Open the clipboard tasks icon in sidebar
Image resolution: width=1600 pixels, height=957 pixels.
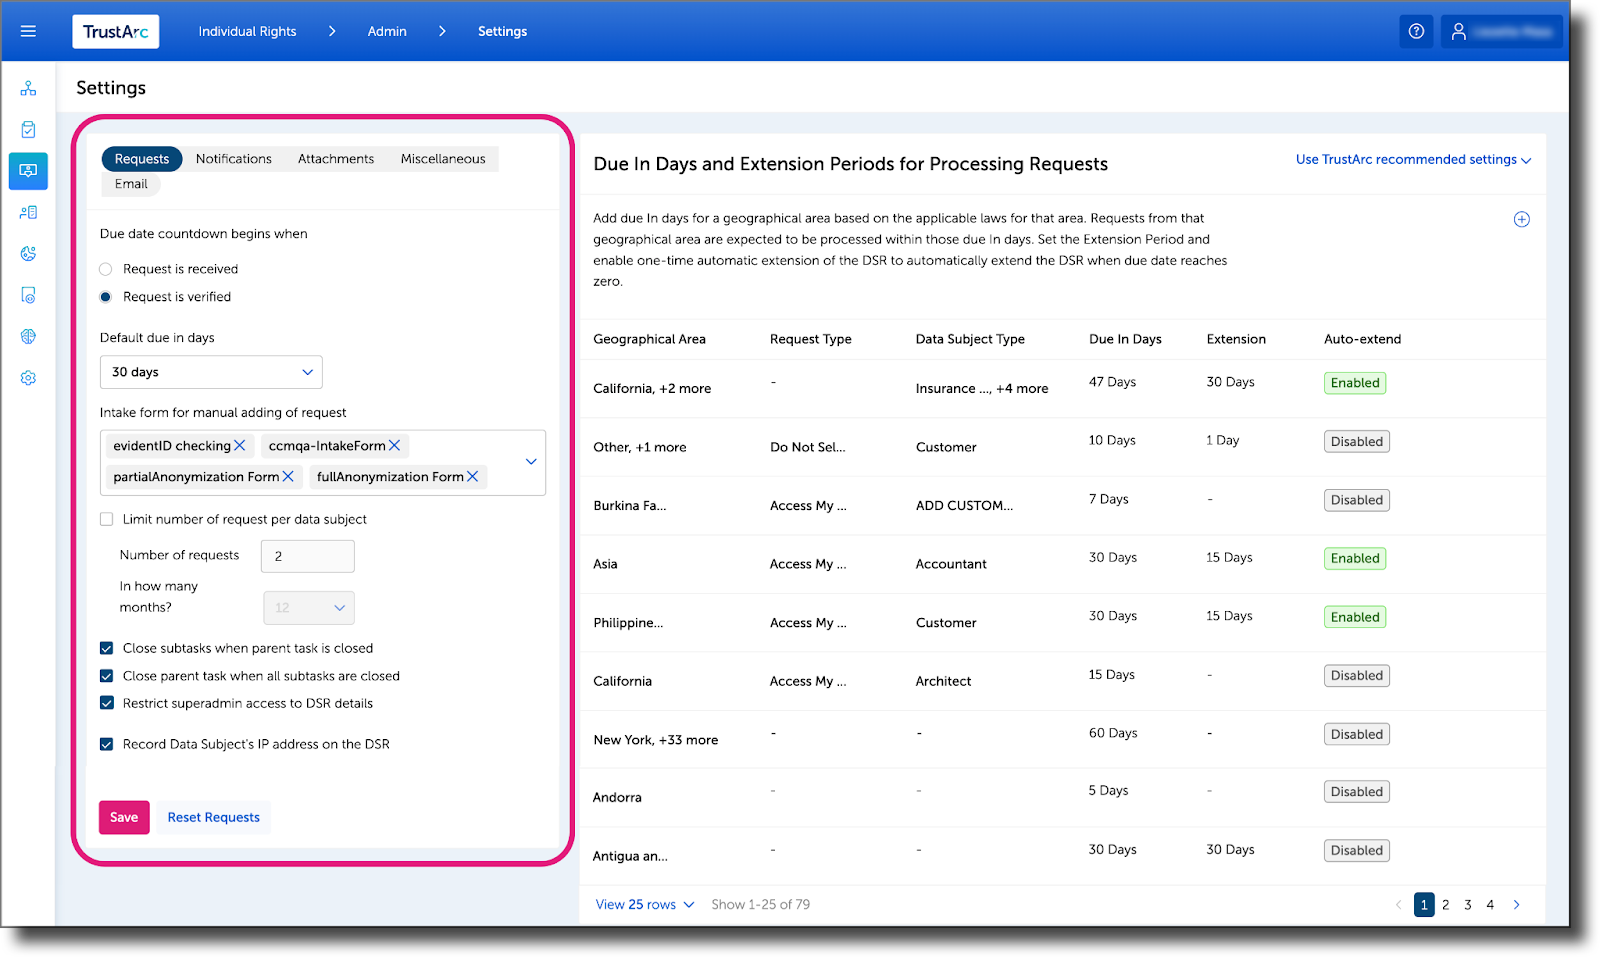click(x=28, y=129)
